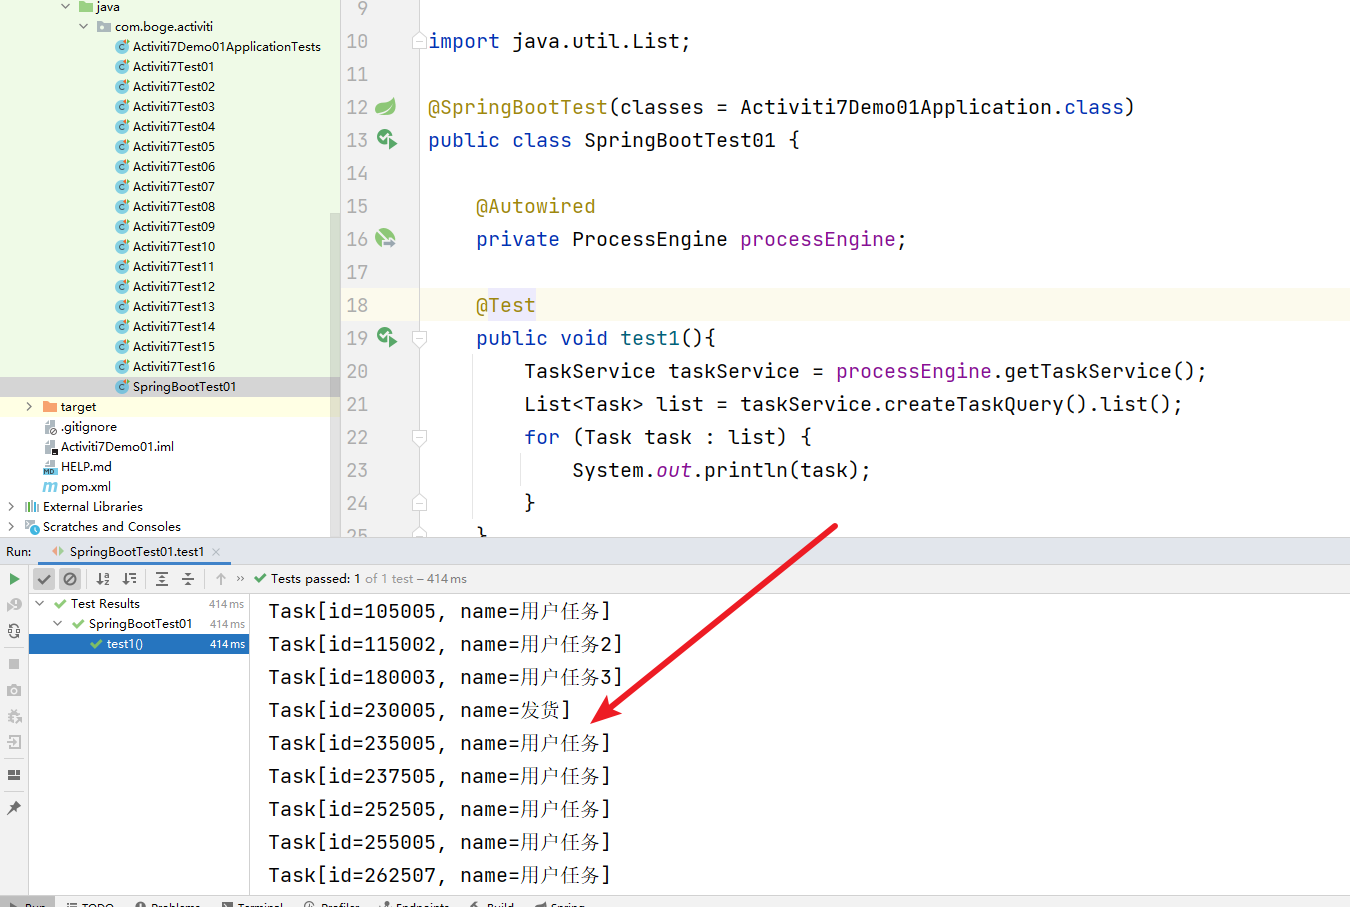Open the Run panel layout options icon
The image size is (1350, 907).
(14, 775)
